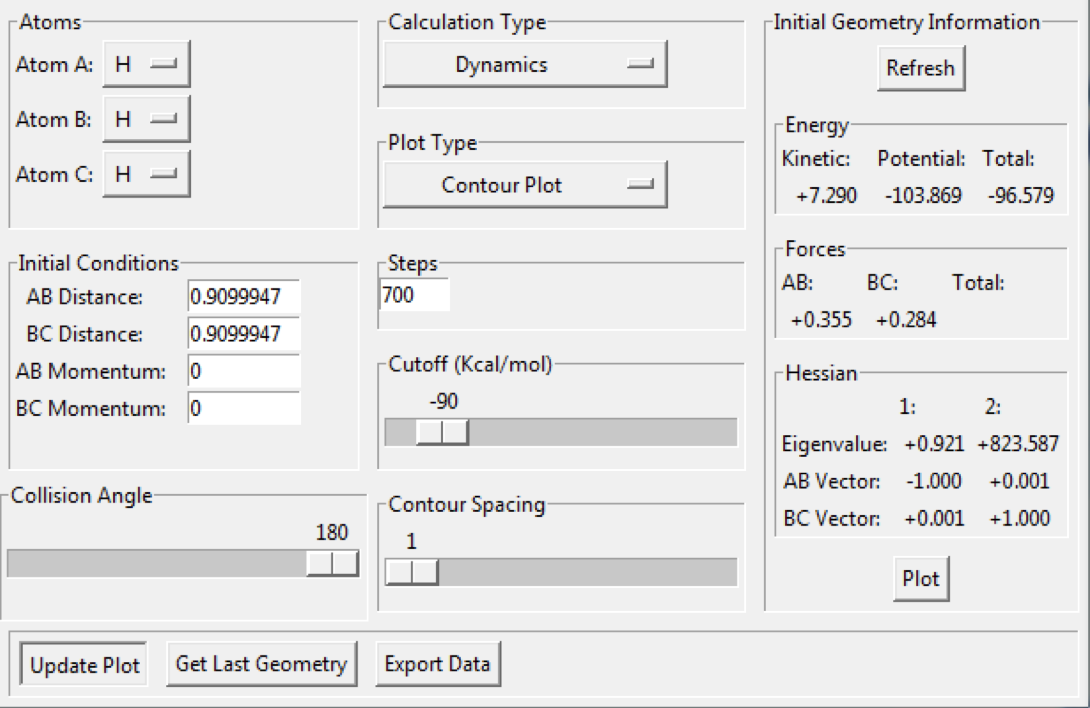Grab the Cutoff slider handle
This screenshot has width=1090, height=708.
click(x=442, y=432)
